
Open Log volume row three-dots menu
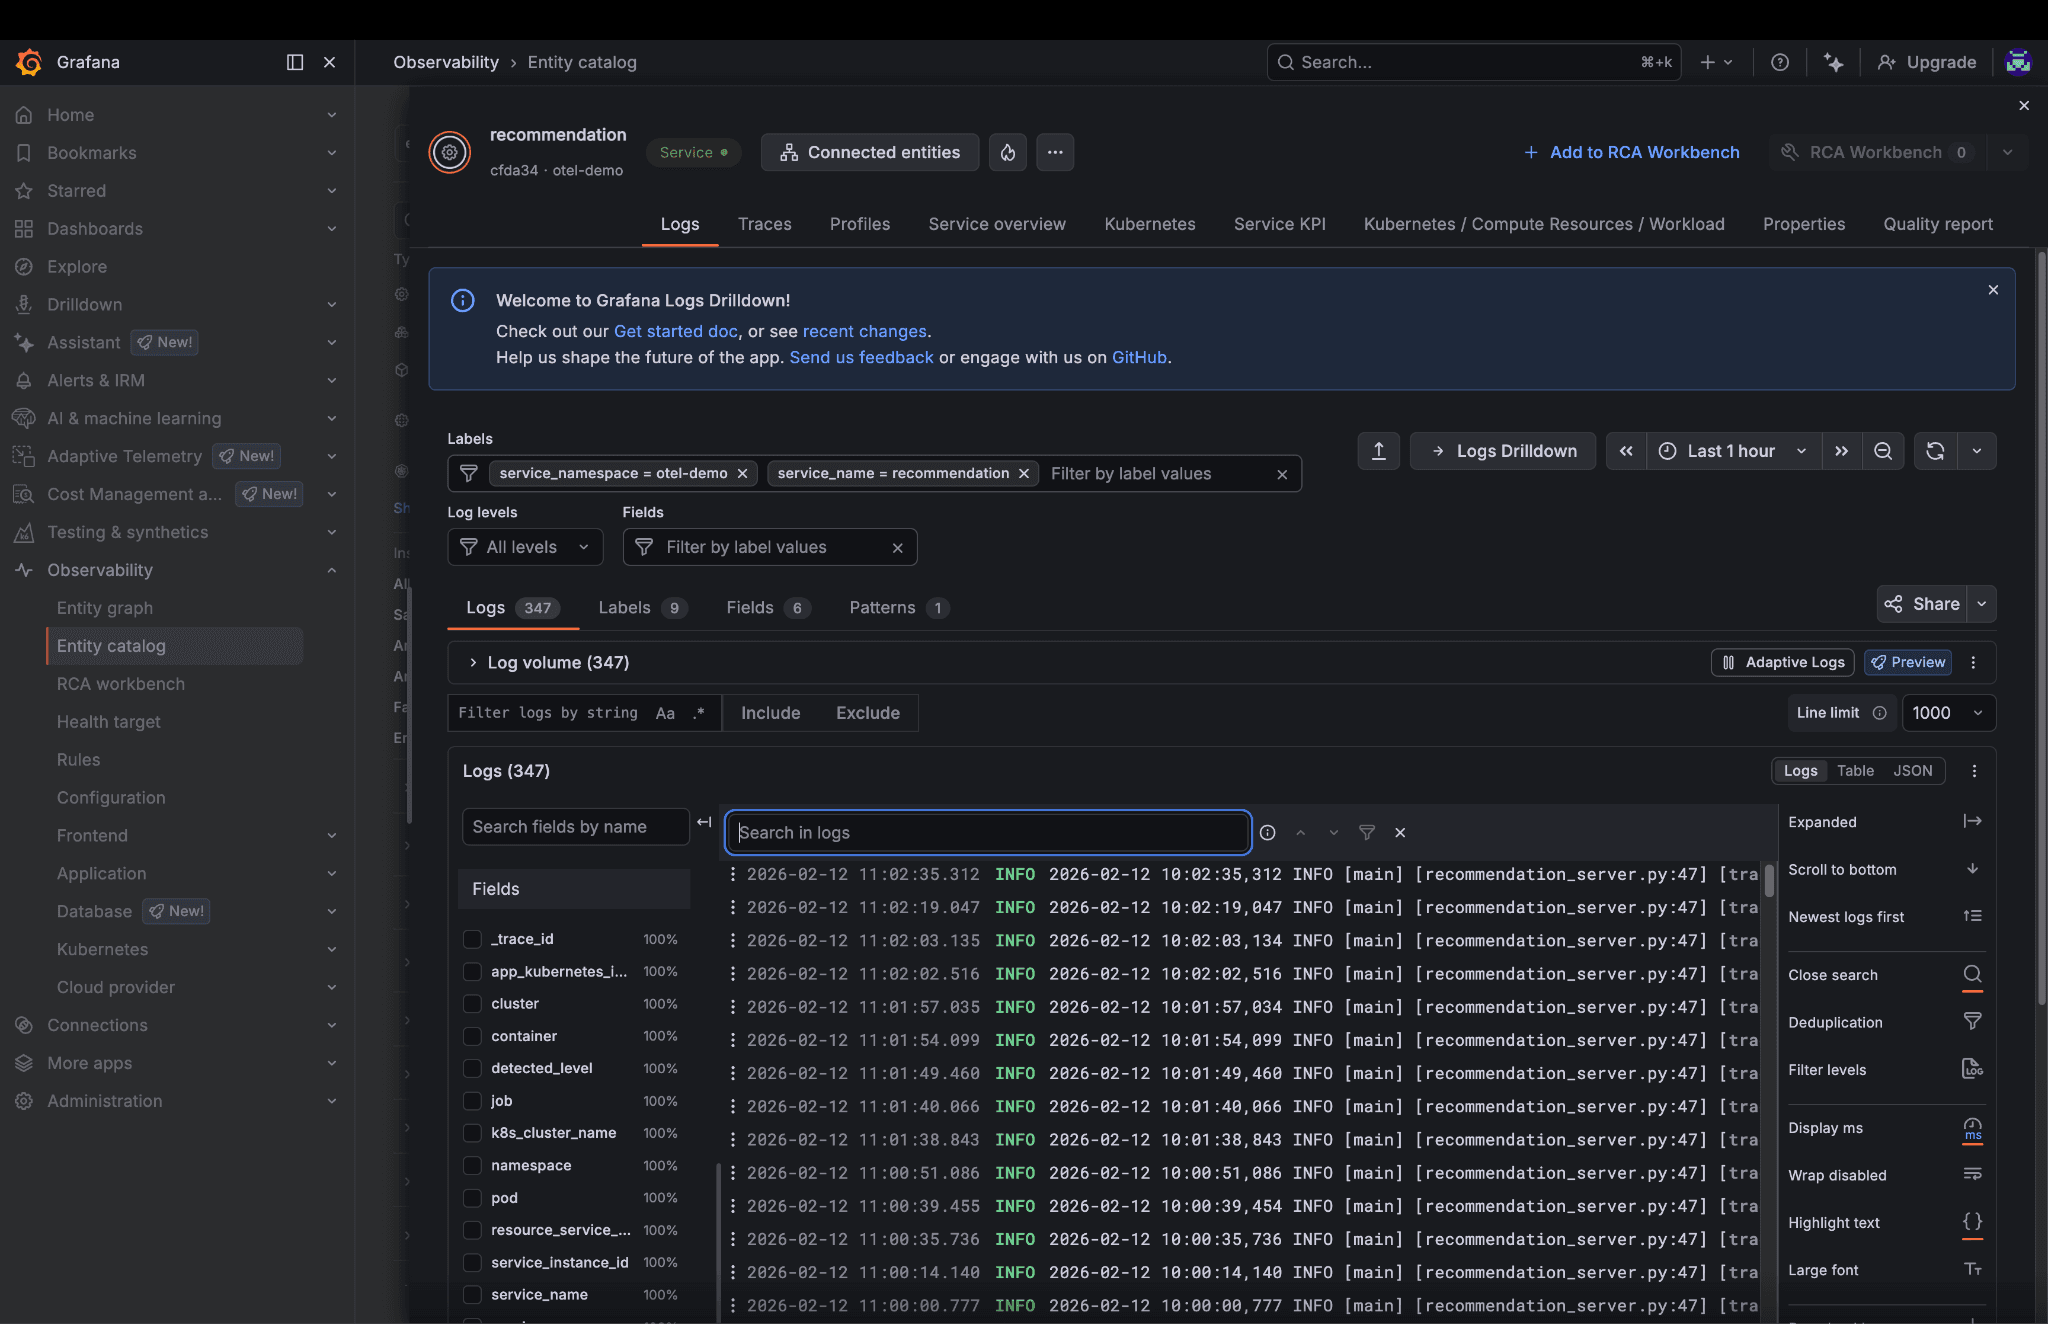pos(1973,662)
